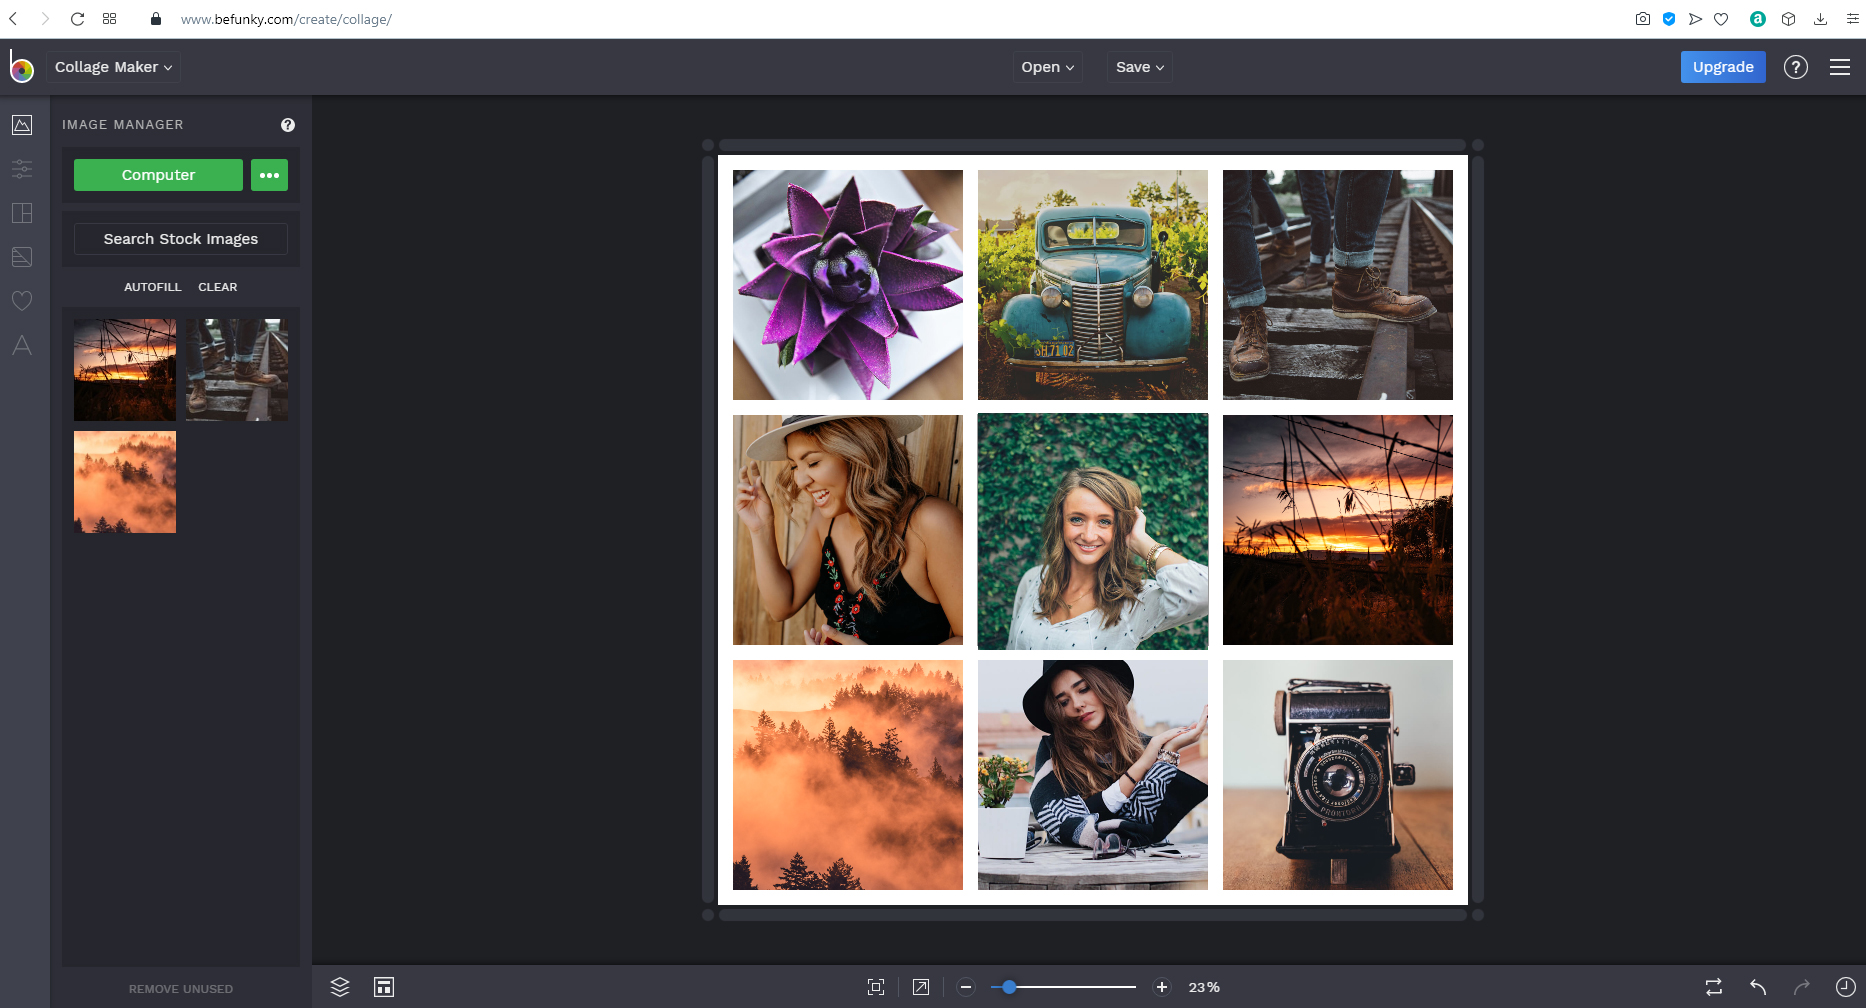The height and width of the screenshot is (1008, 1866).
Task: Click Search Stock Images button
Action: click(181, 239)
